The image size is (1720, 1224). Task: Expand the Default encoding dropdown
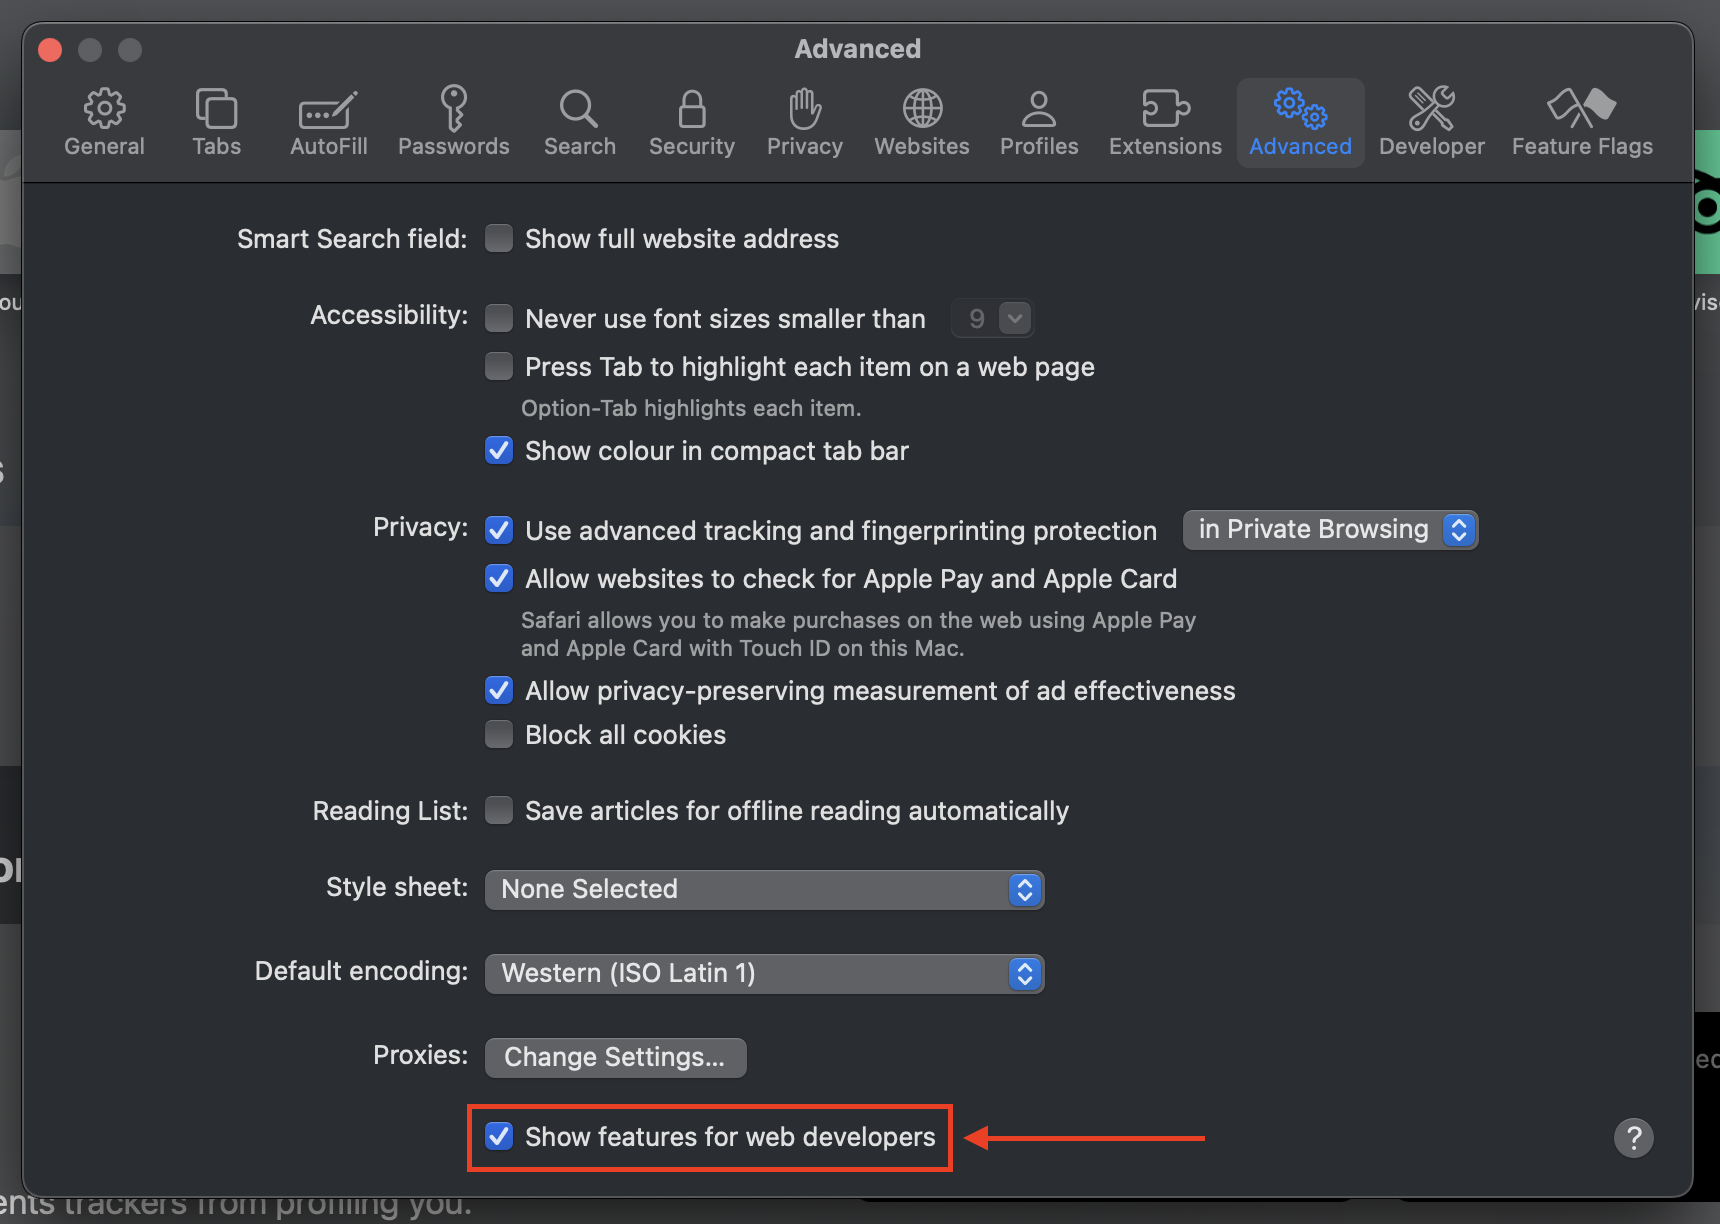click(x=764, y=973)
